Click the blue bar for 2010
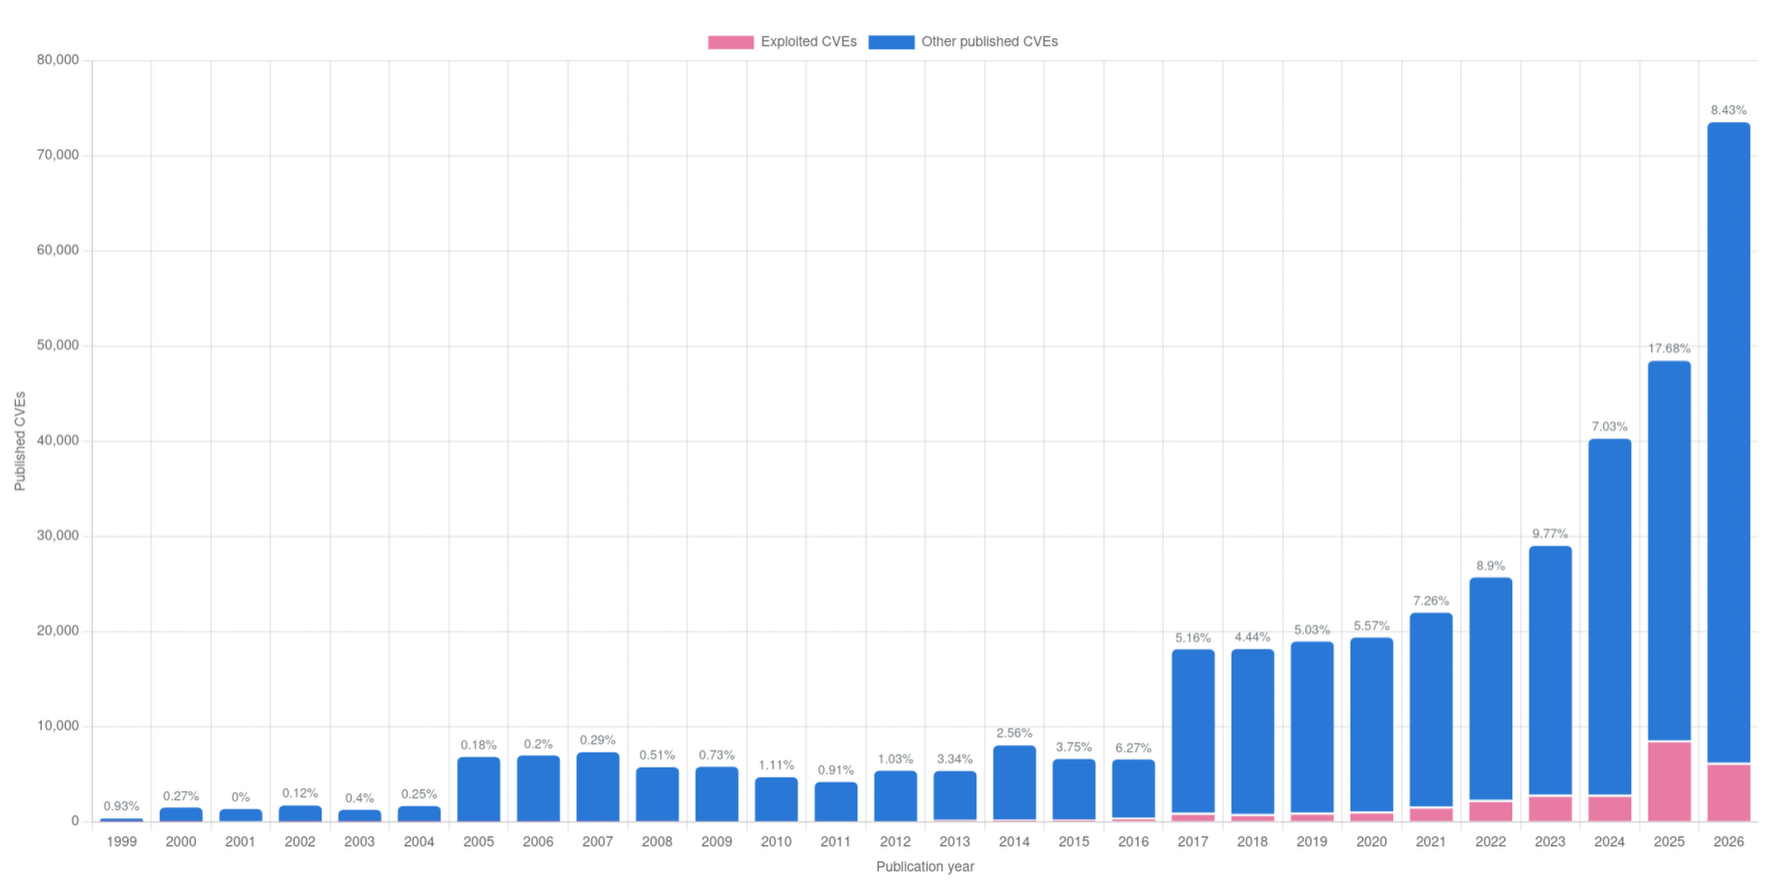This screenshot has height=887, width=1769. coord(776,800)
